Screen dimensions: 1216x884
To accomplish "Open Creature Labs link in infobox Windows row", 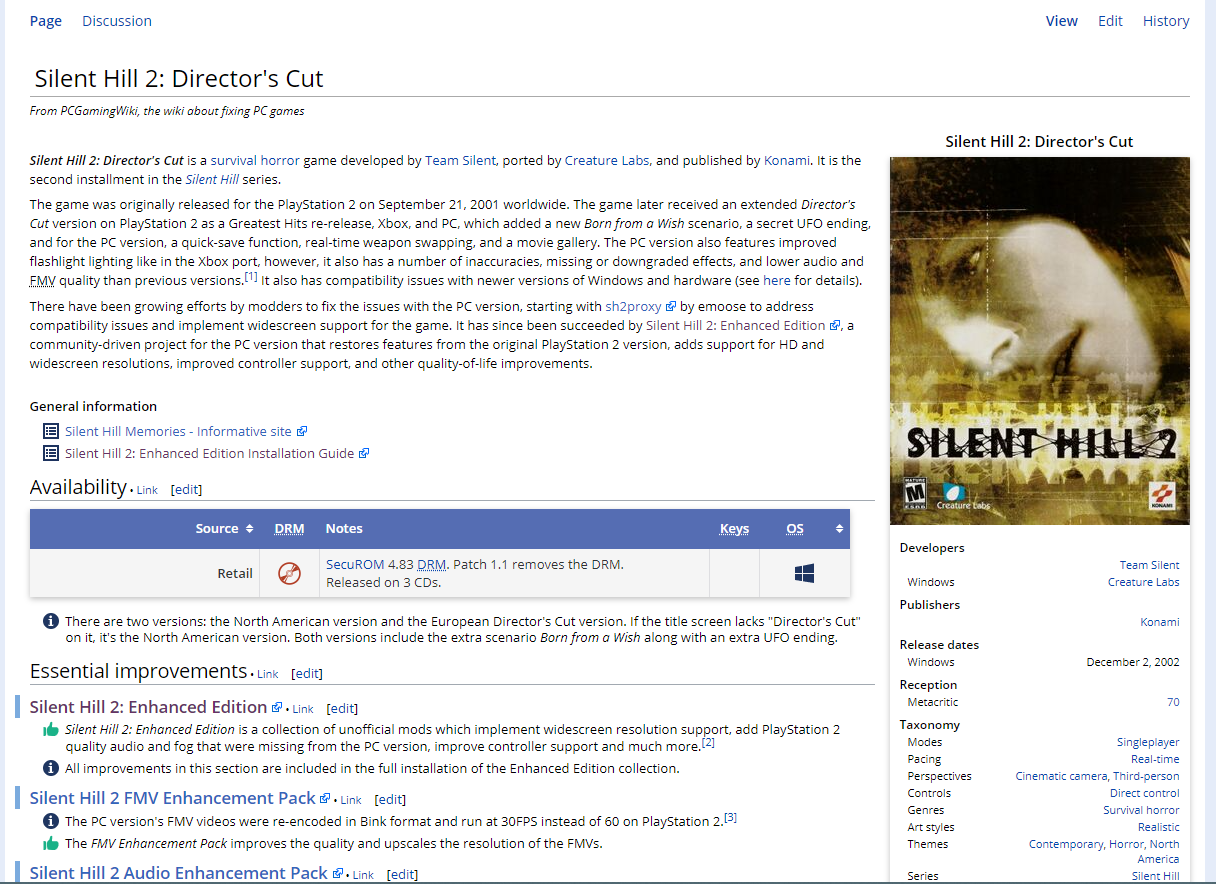I will pyautogui.click(x=1143, y=582).
